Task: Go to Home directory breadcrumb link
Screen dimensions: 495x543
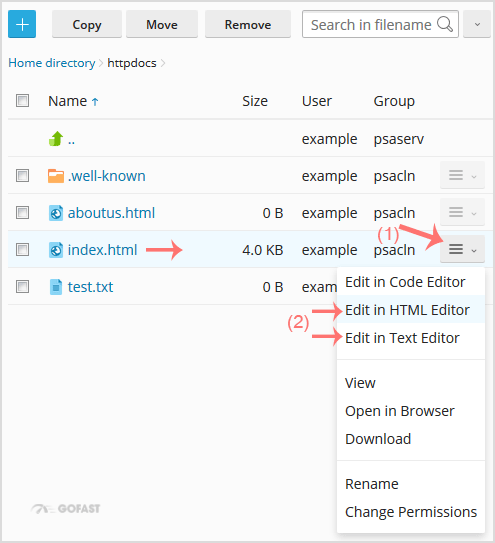Action: [x=52, y=63]
